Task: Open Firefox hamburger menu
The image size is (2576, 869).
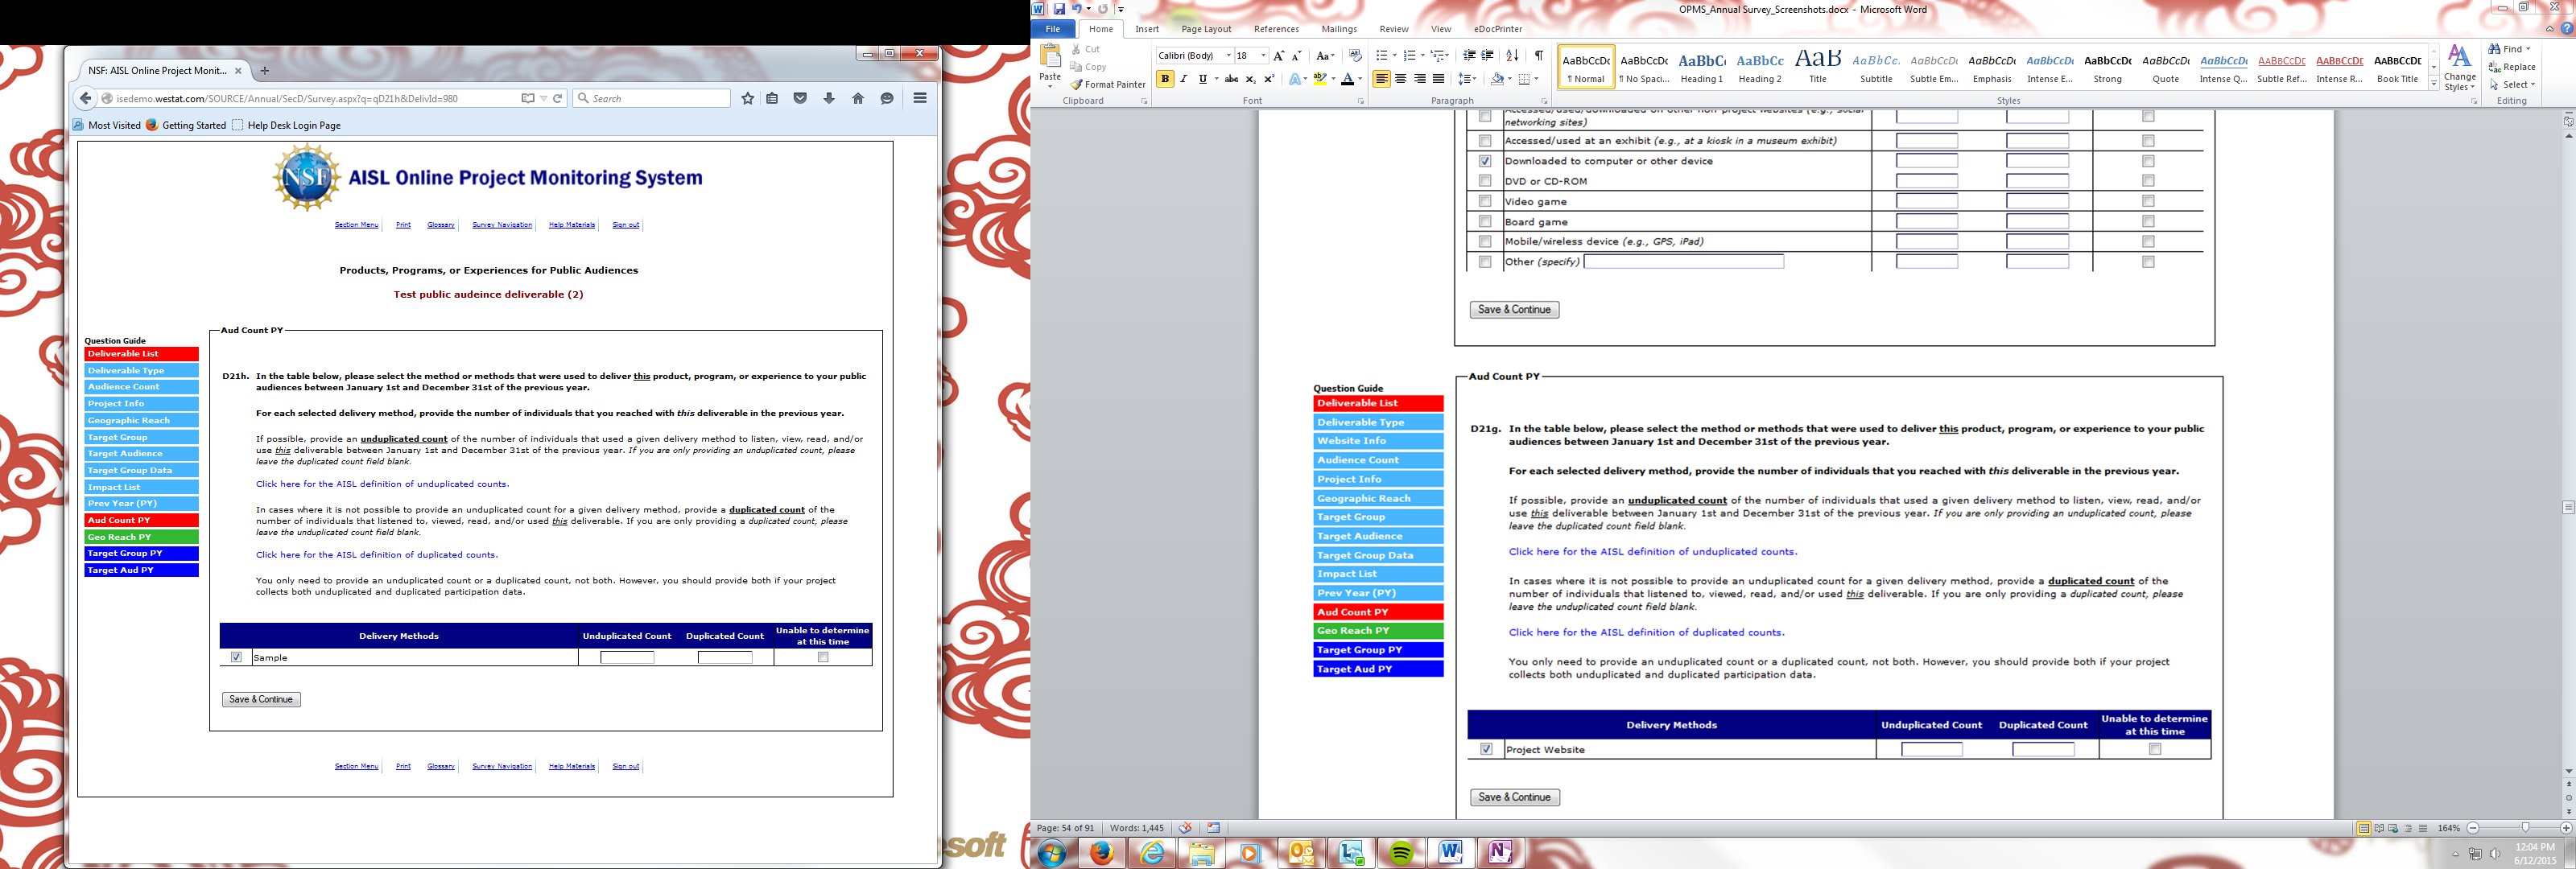Action: [x=920, y=98]
